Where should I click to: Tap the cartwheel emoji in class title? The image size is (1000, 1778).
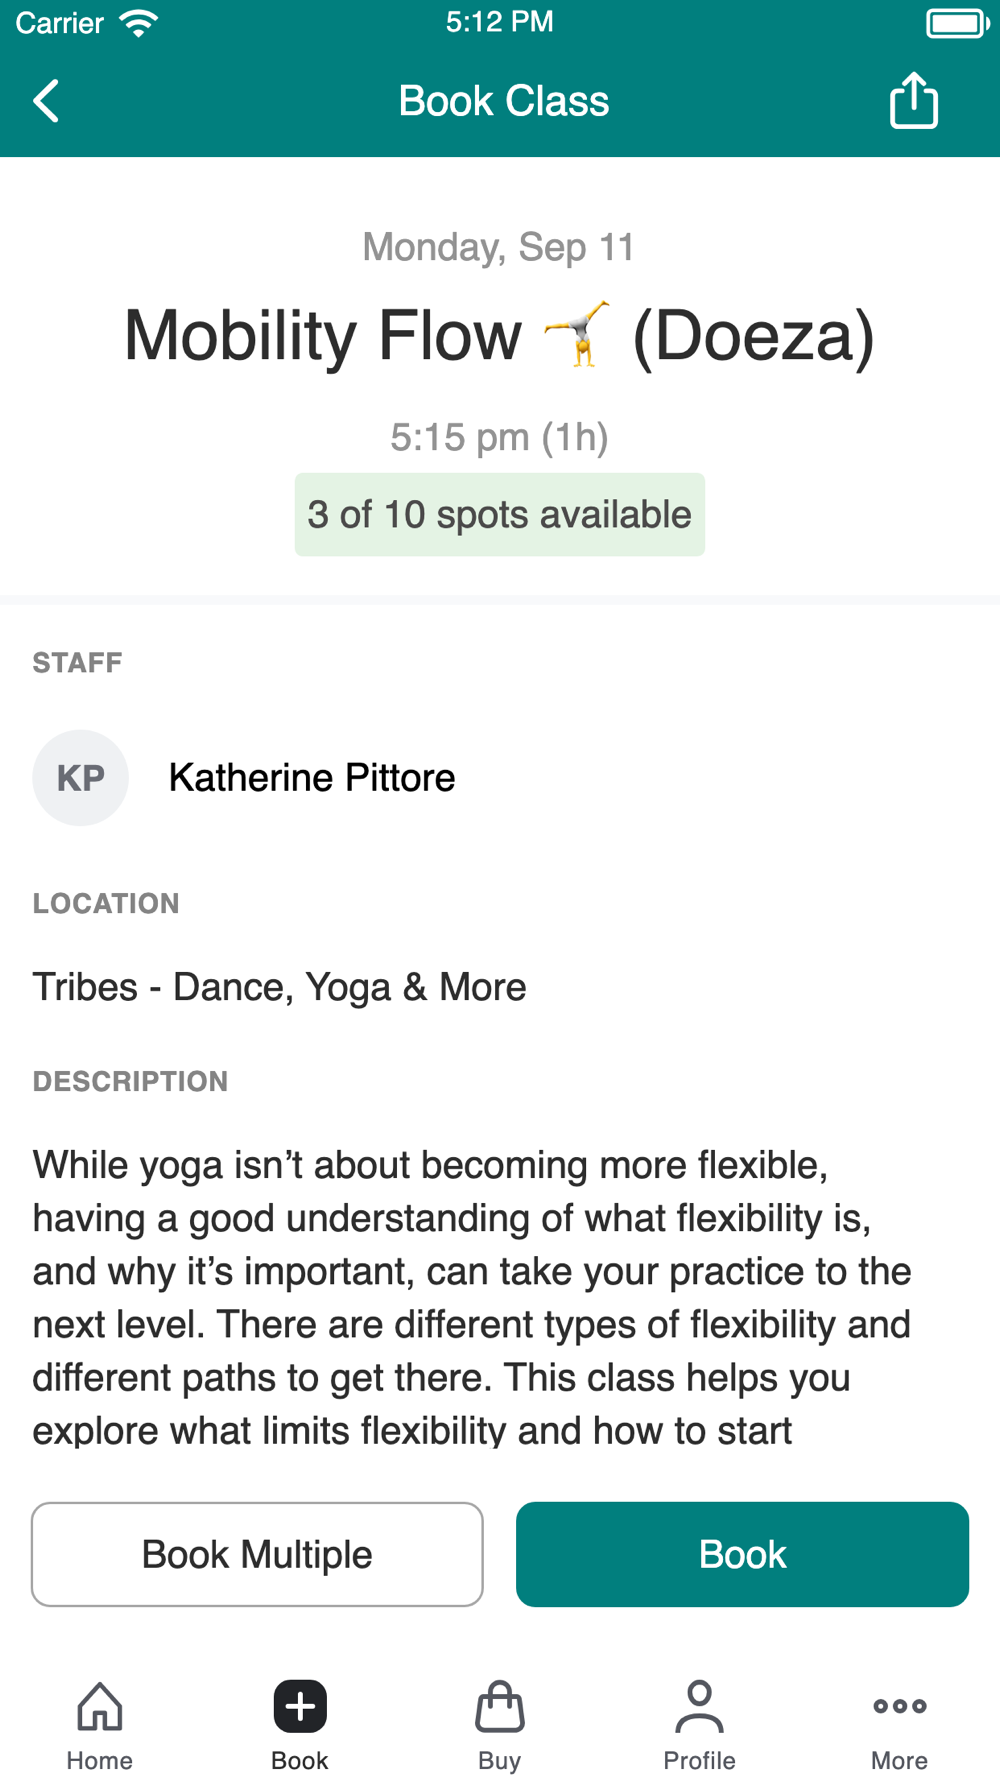point(577,334)
